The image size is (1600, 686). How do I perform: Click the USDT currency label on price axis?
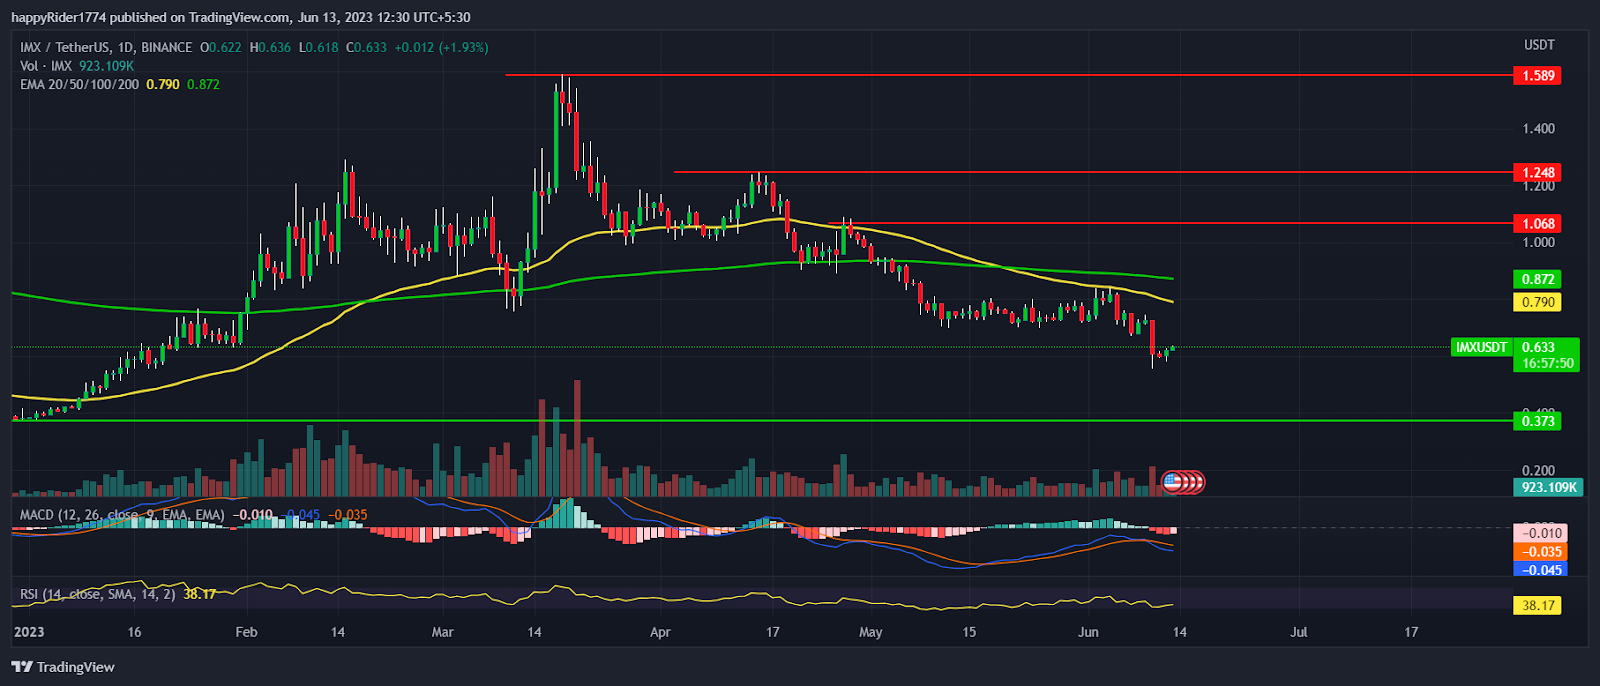[1539, 45]
